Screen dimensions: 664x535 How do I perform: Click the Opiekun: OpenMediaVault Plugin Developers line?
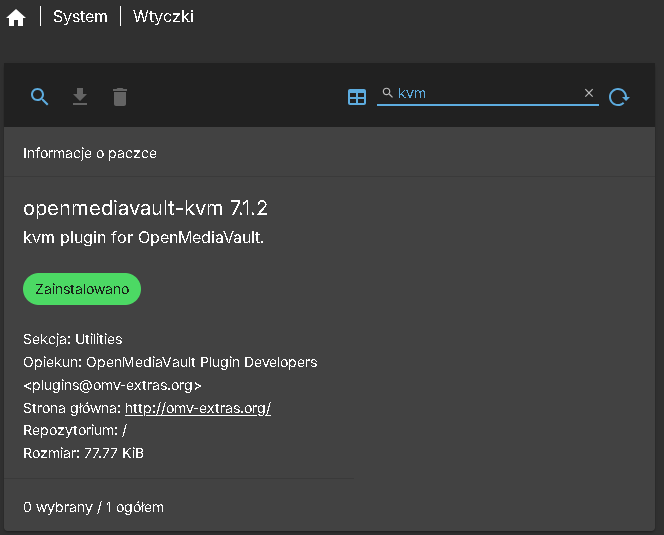[170, 362]
